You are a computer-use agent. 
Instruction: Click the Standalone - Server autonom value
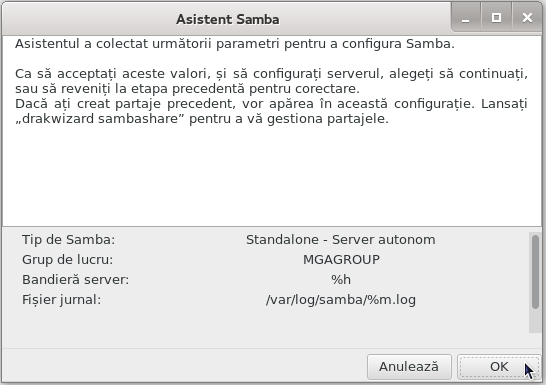click(x=341, y=240)
